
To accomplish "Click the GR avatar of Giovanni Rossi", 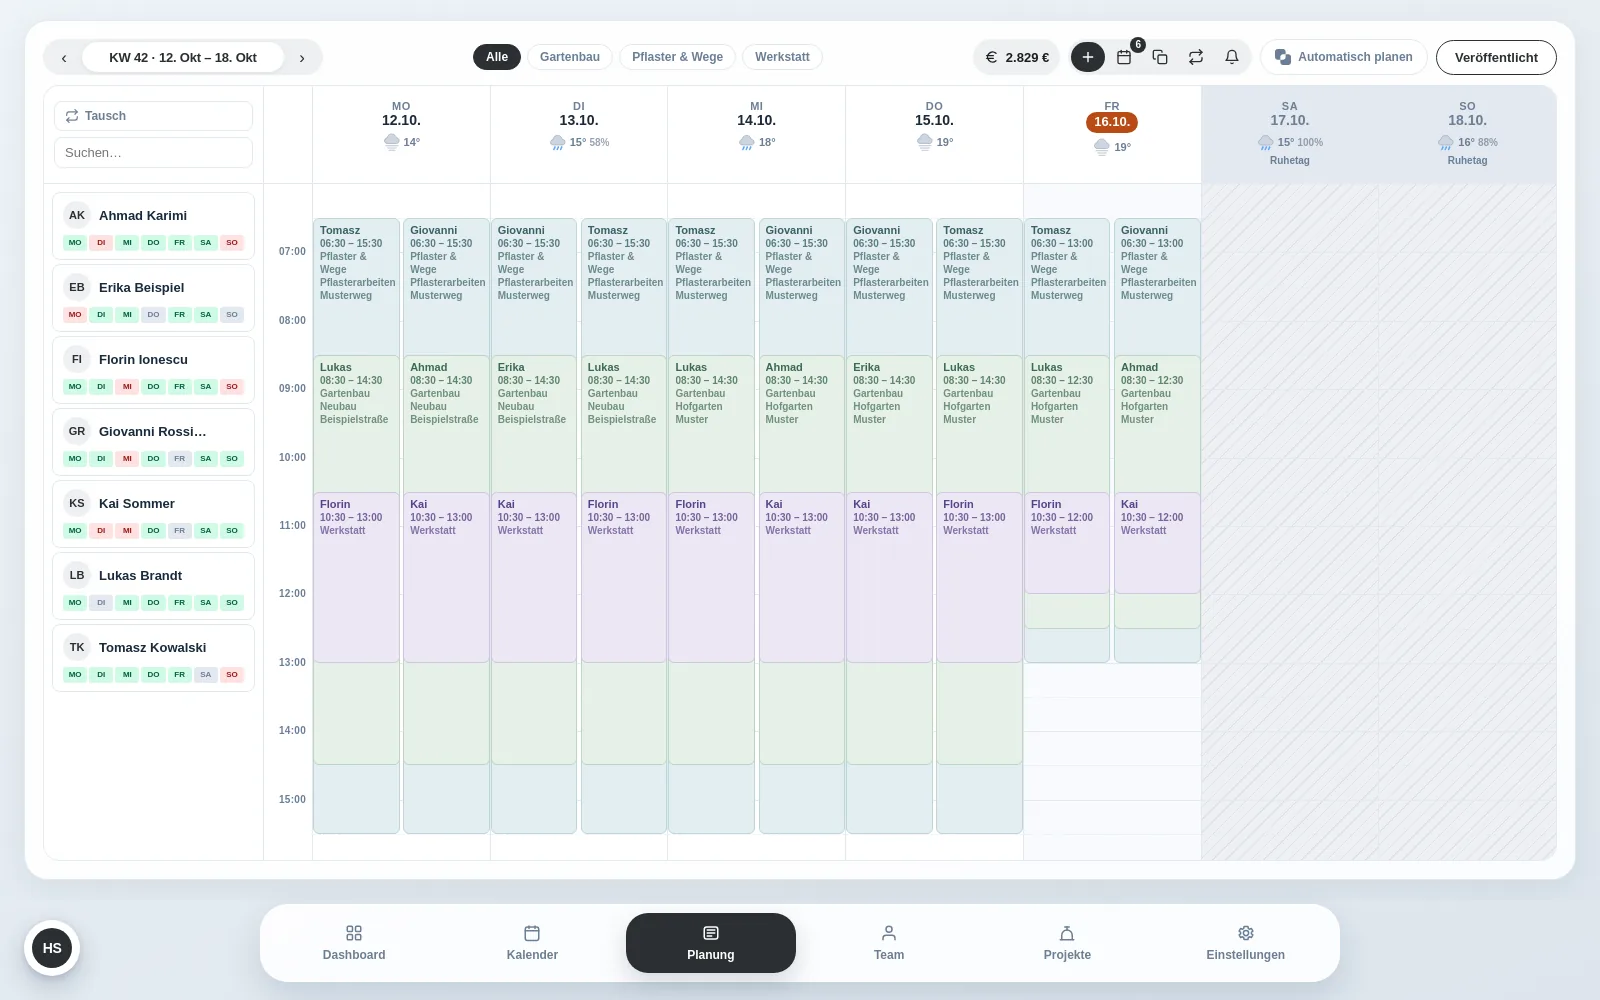I will click(x=77, y=431).
